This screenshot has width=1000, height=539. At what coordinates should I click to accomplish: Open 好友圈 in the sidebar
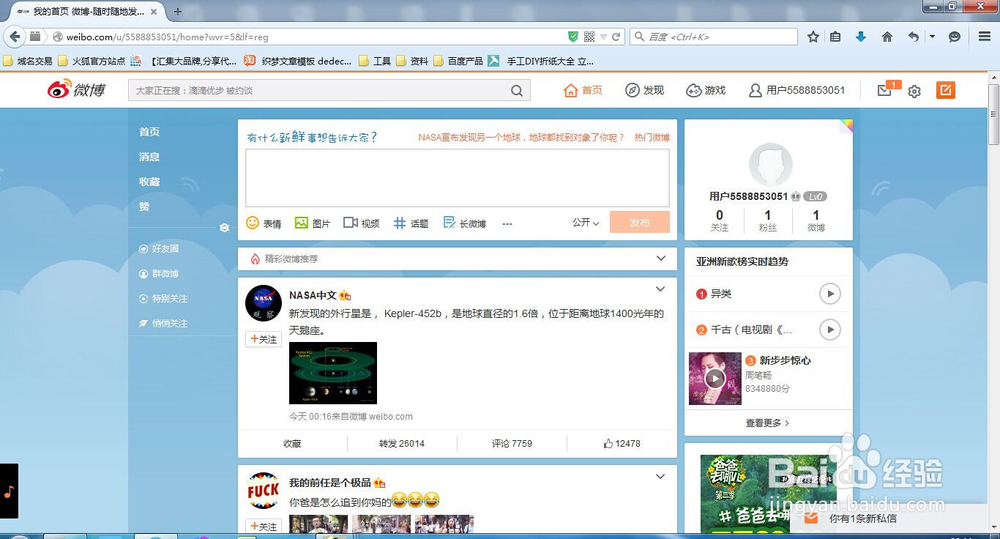click(159, 249)
